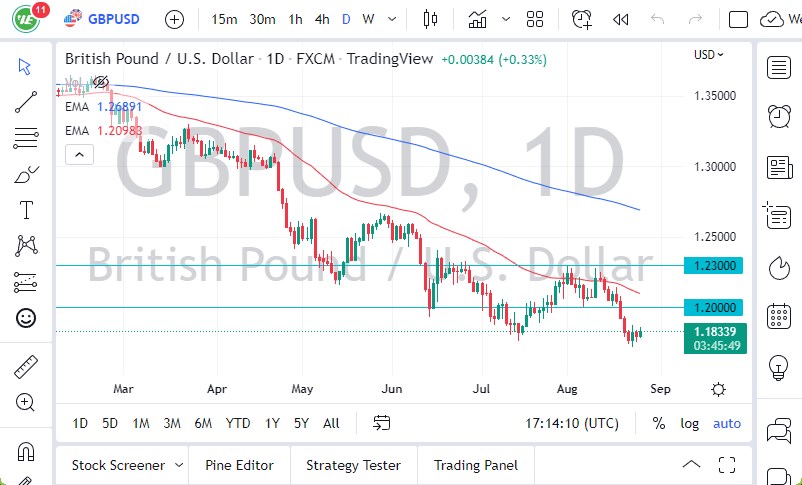This screenshot has width=802, height=485.
Task: Switch to the Strategy Tester tab
Action: pyautogui.click(x=353, y=465)
